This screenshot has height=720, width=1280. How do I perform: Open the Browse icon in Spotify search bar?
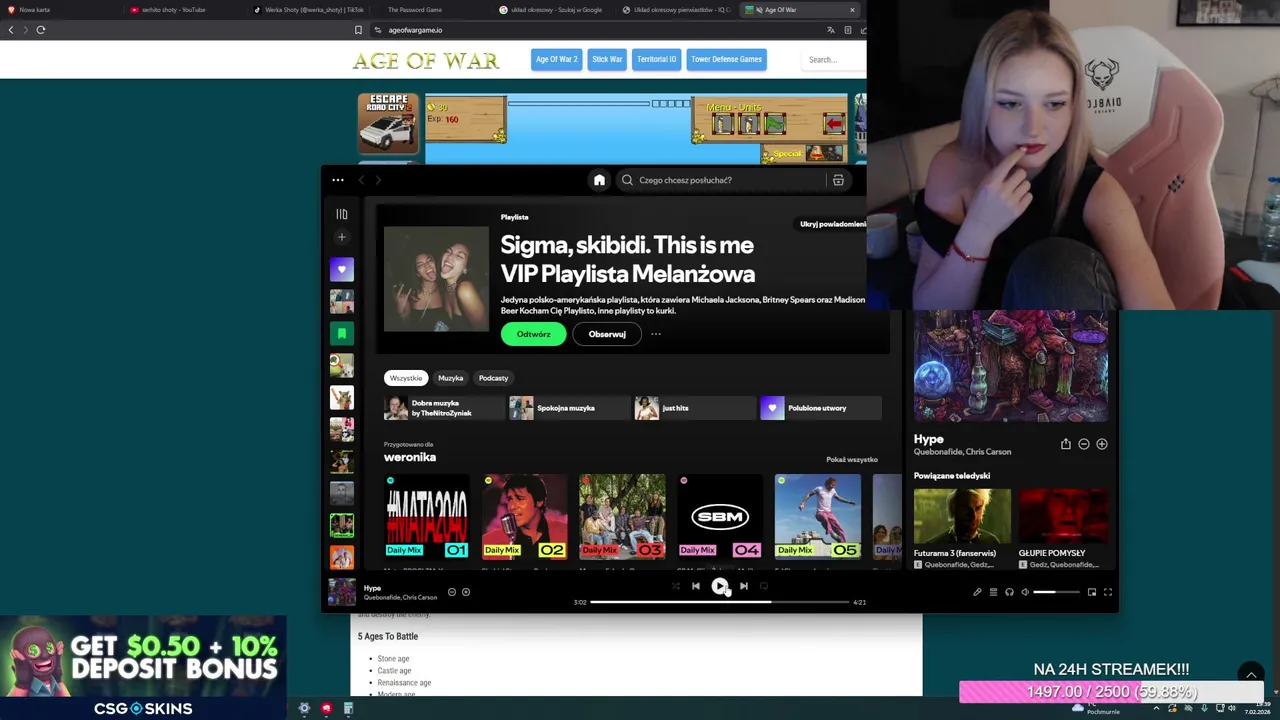(838, 180)
